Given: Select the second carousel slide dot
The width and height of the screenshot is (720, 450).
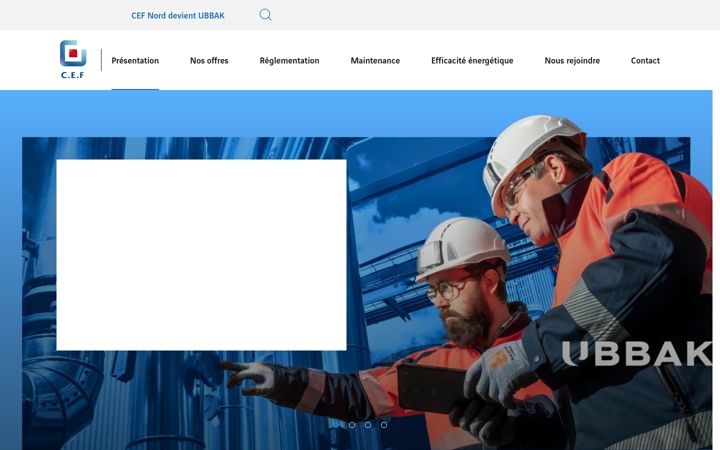Looking at the screenshot, I should (x=368, y=425).
